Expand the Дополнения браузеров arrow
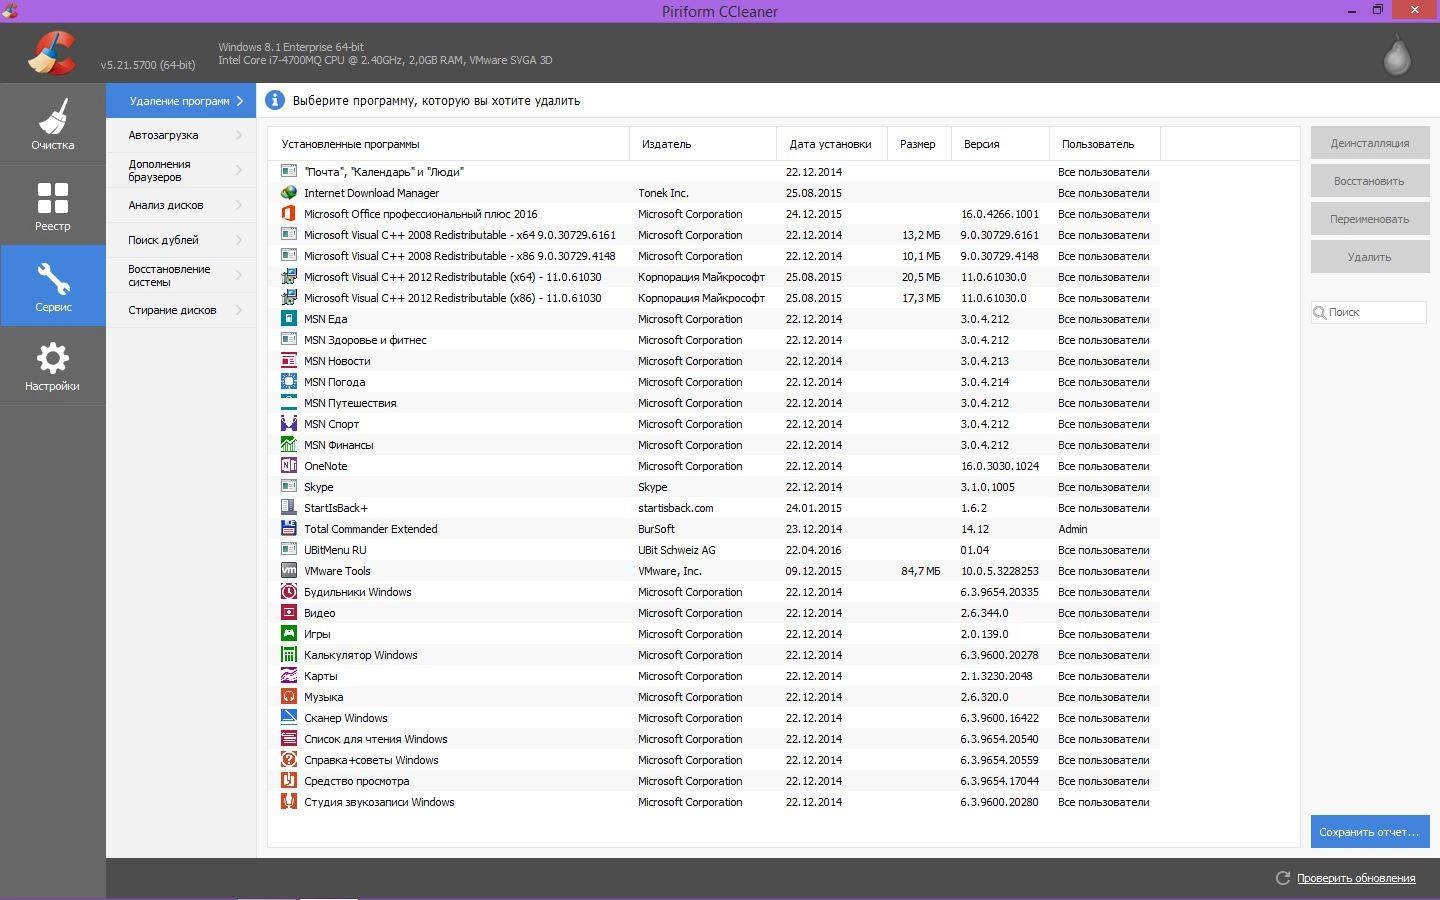1440x900 pixels. [x=240, y=170]
